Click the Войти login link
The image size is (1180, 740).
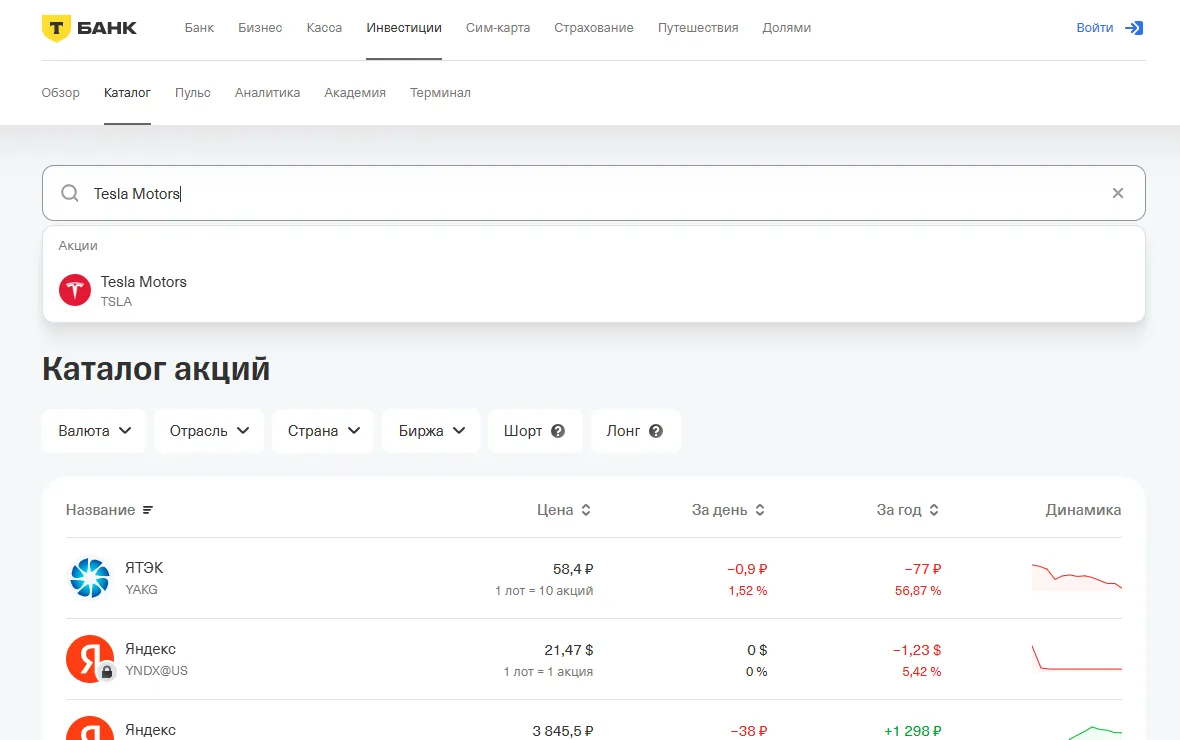click(1094, 28)
